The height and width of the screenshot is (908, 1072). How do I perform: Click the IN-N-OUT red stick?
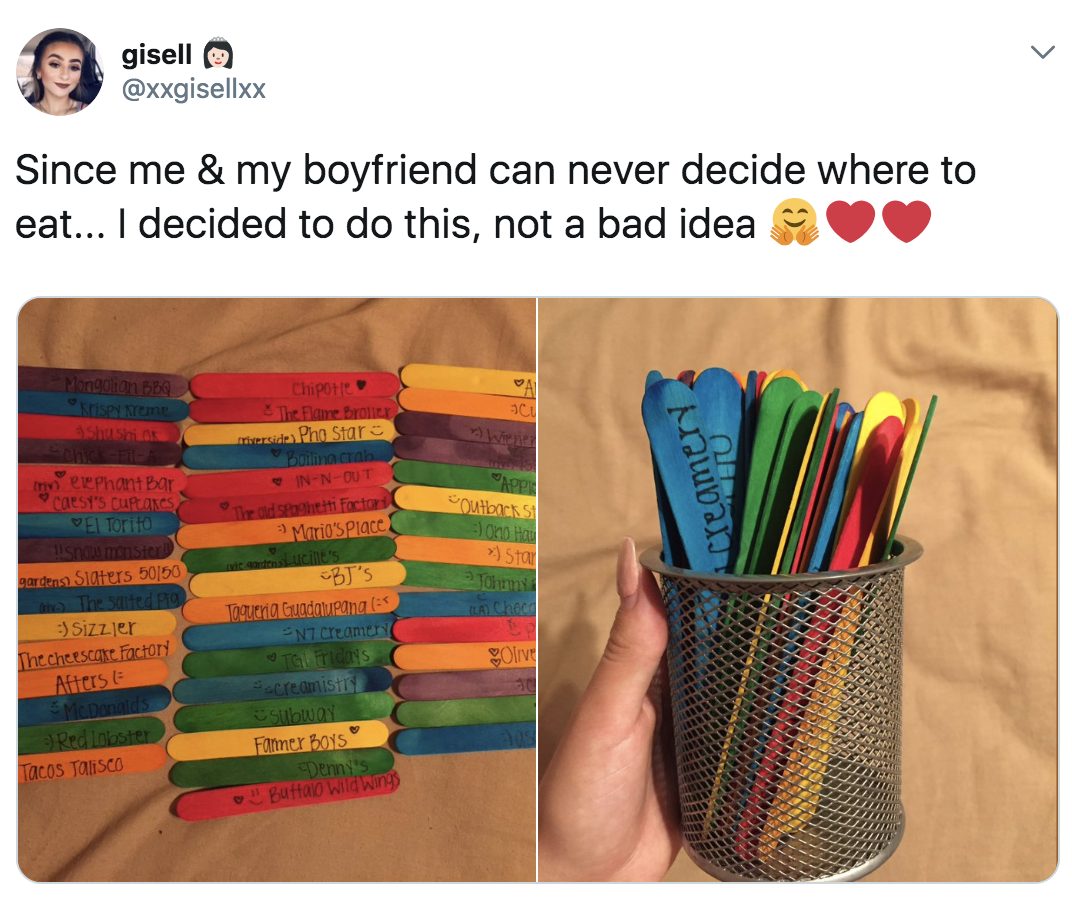287,480
